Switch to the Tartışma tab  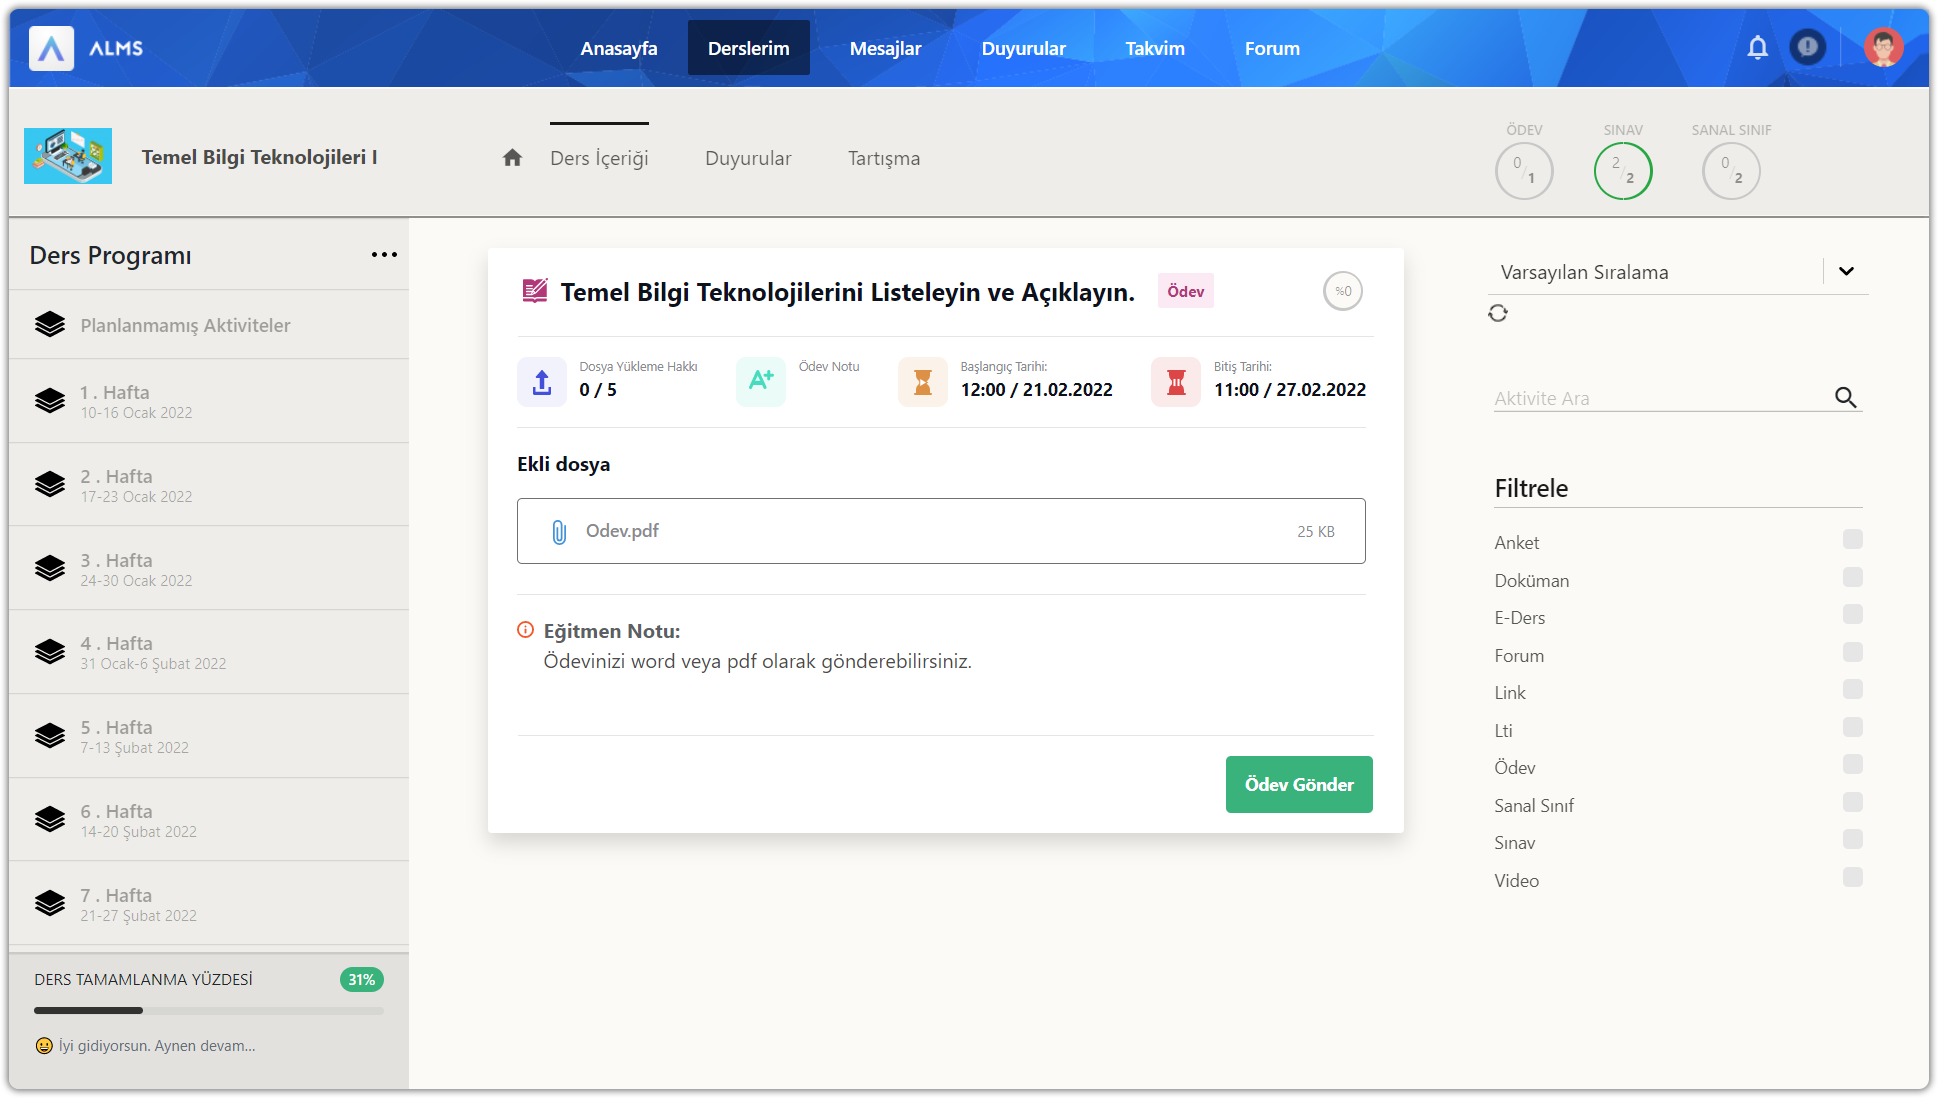[x=883, y=158]
